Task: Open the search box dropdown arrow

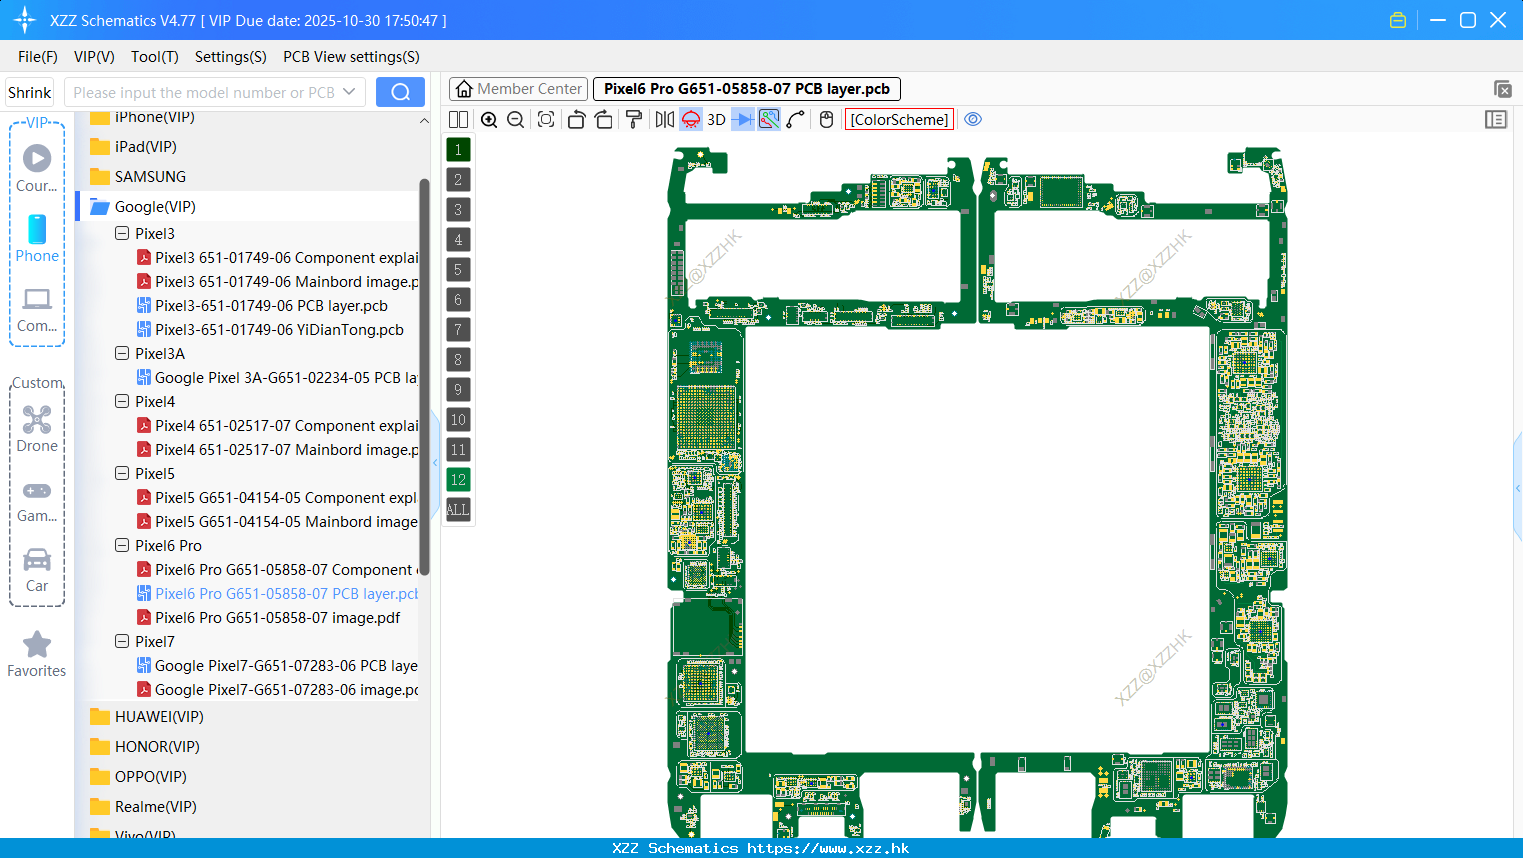Action: click(349, 92)
